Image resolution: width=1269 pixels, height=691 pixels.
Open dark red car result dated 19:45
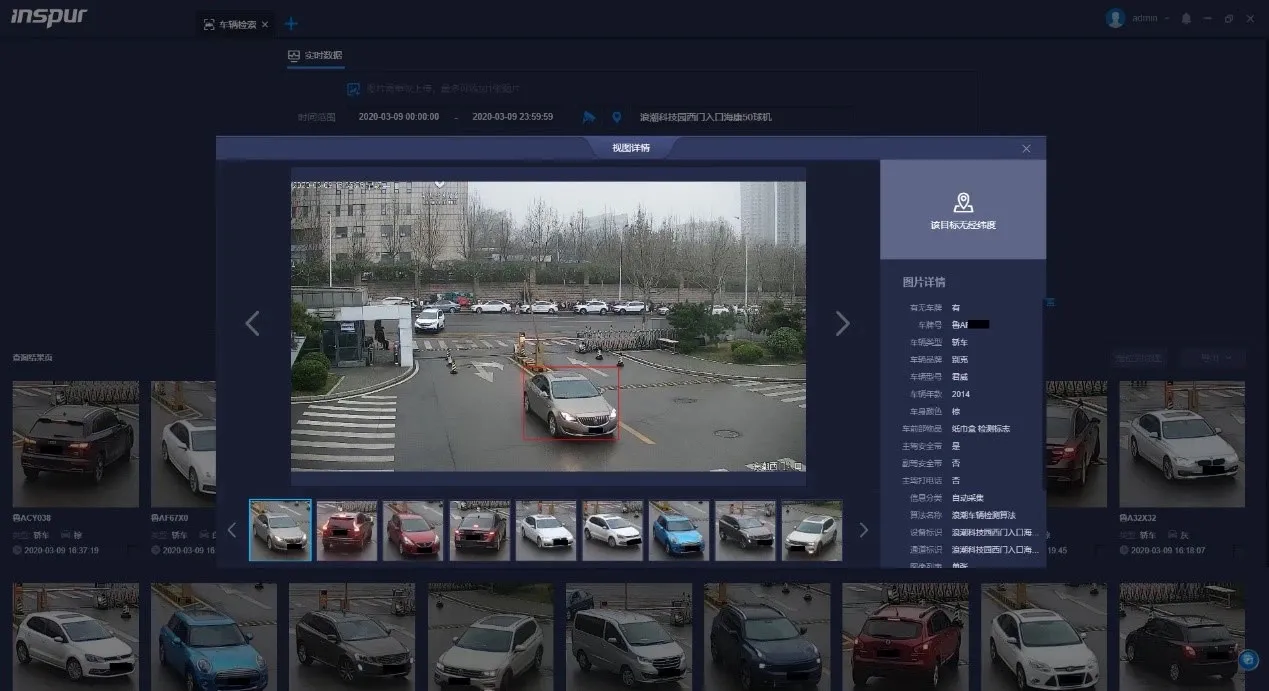(1076, 443)
